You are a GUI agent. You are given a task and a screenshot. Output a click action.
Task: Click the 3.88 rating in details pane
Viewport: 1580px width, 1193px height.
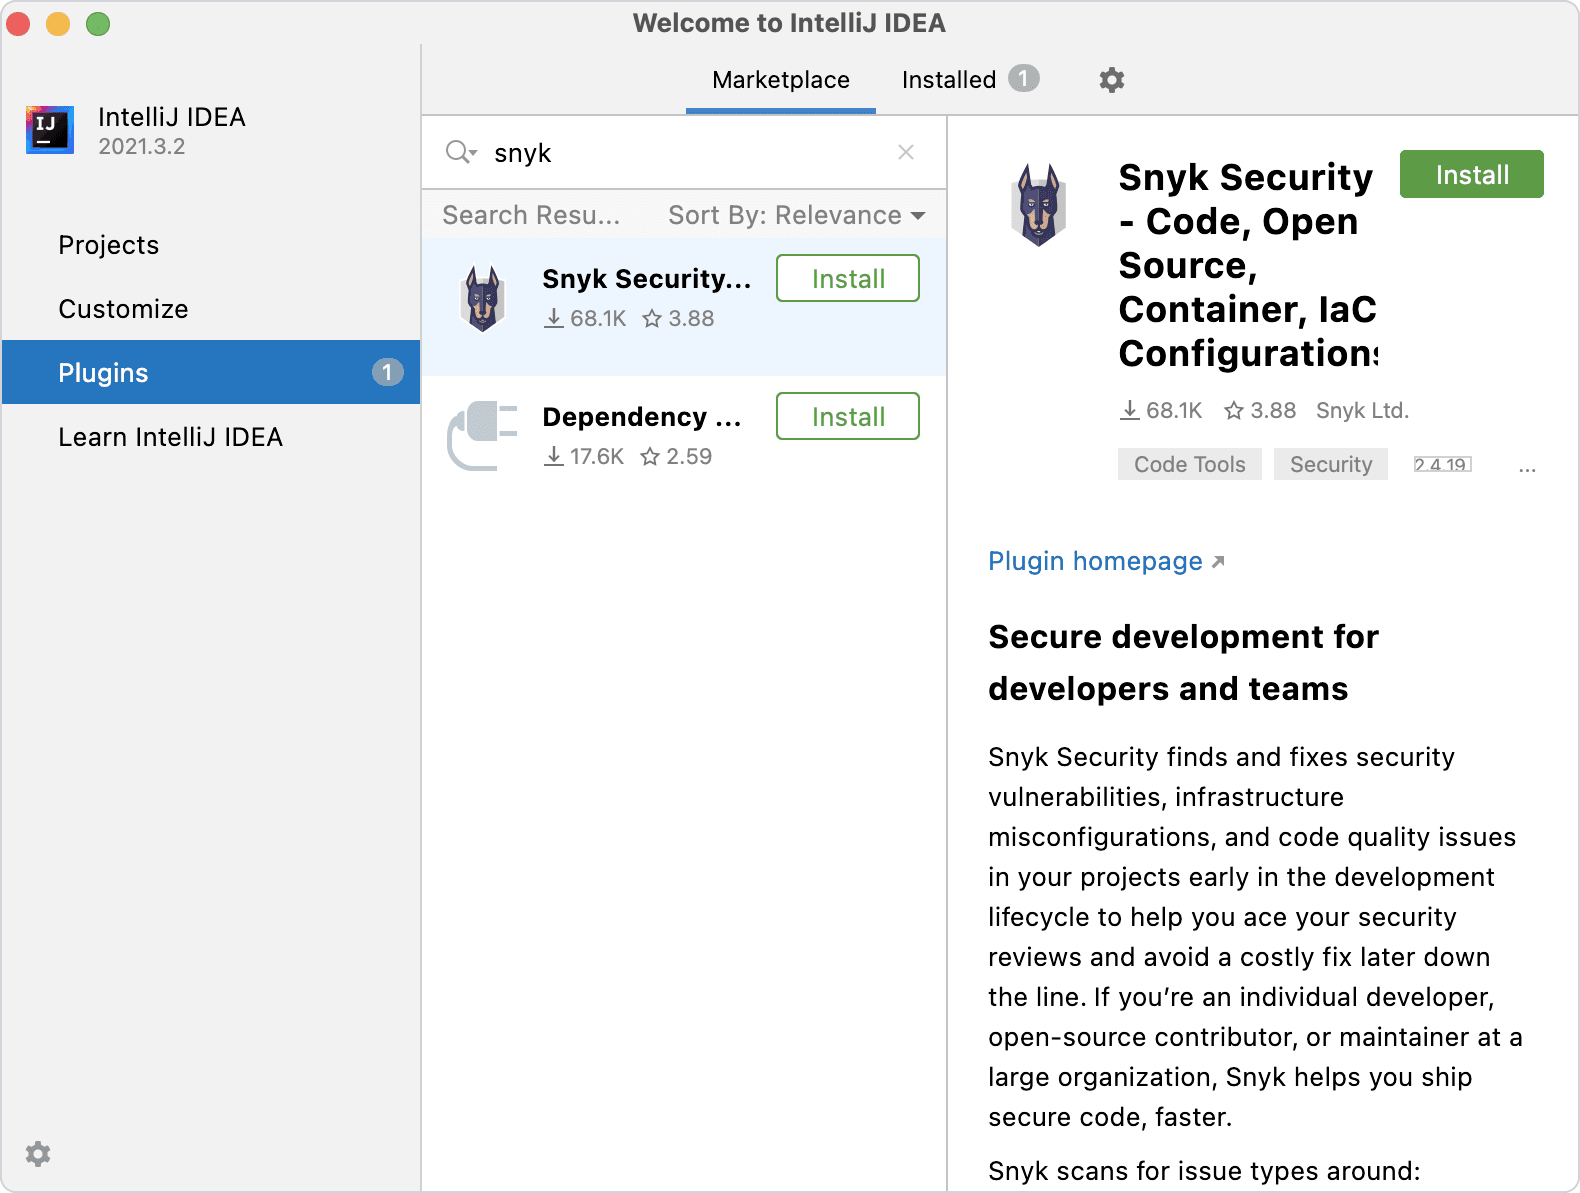coord(1260,410)
